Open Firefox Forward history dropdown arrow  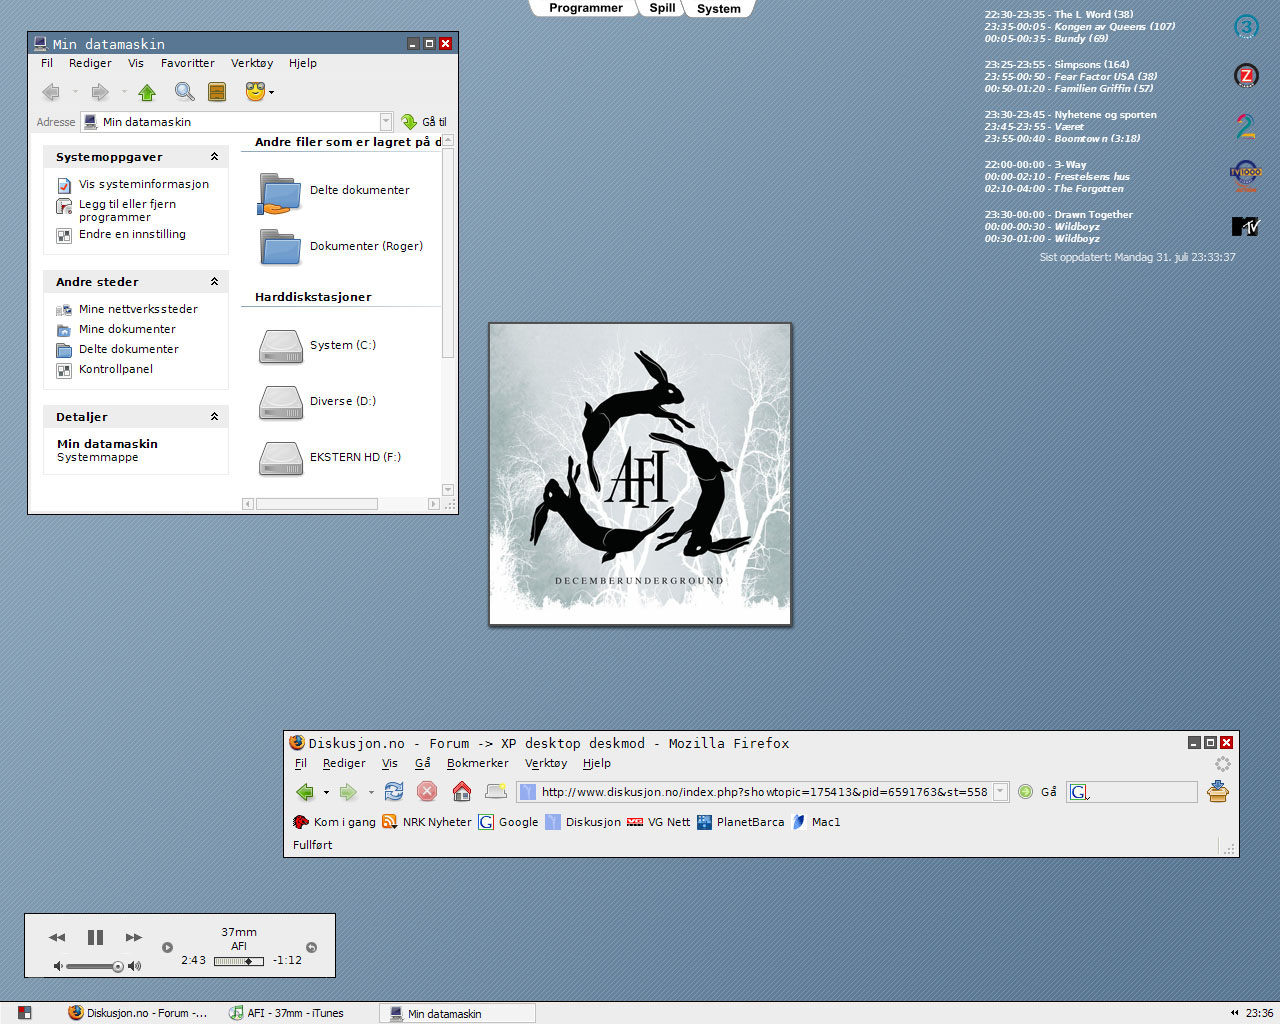coord(371,793)
